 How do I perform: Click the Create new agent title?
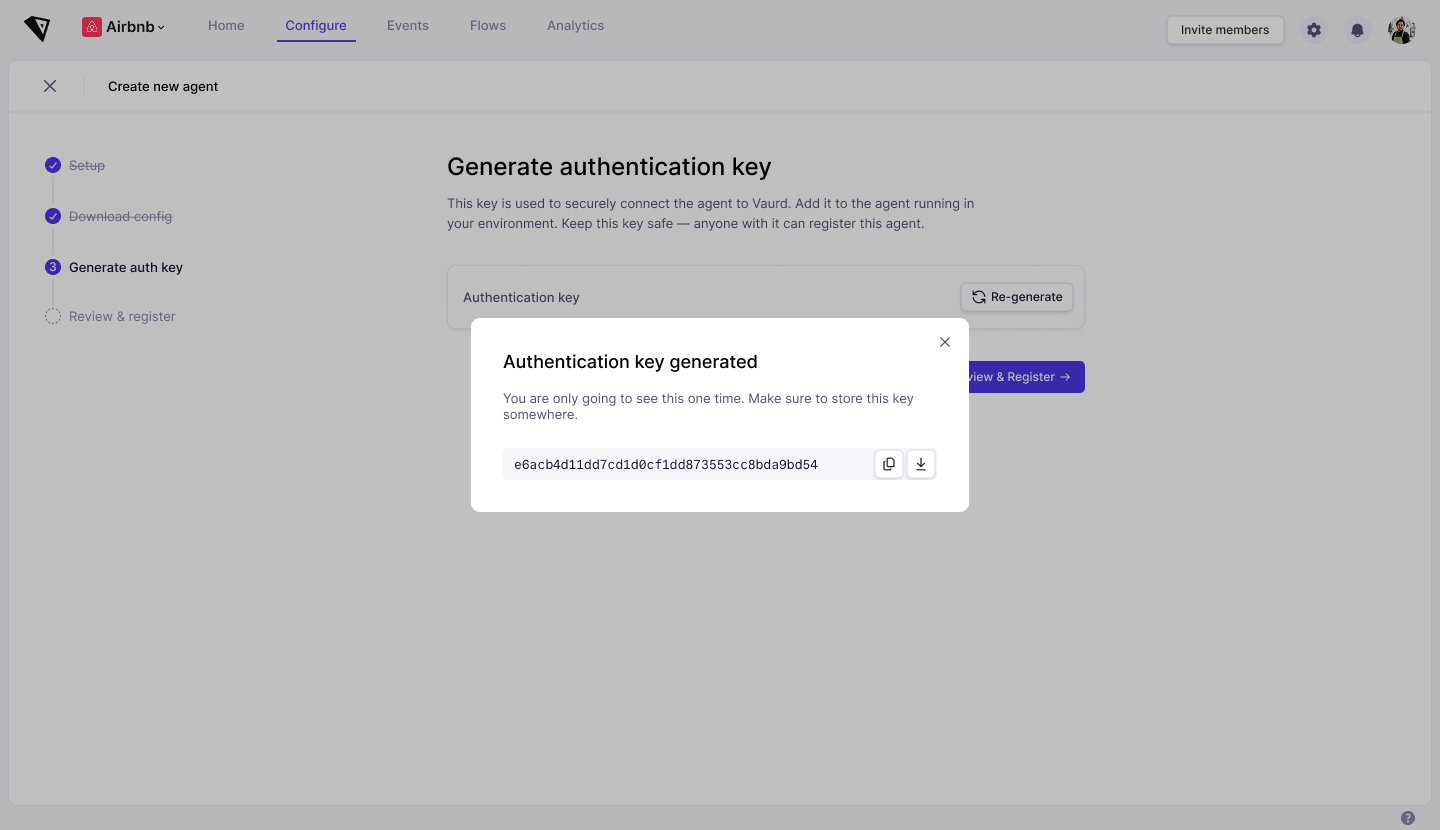pyautogui.click(x=163, y=86)
